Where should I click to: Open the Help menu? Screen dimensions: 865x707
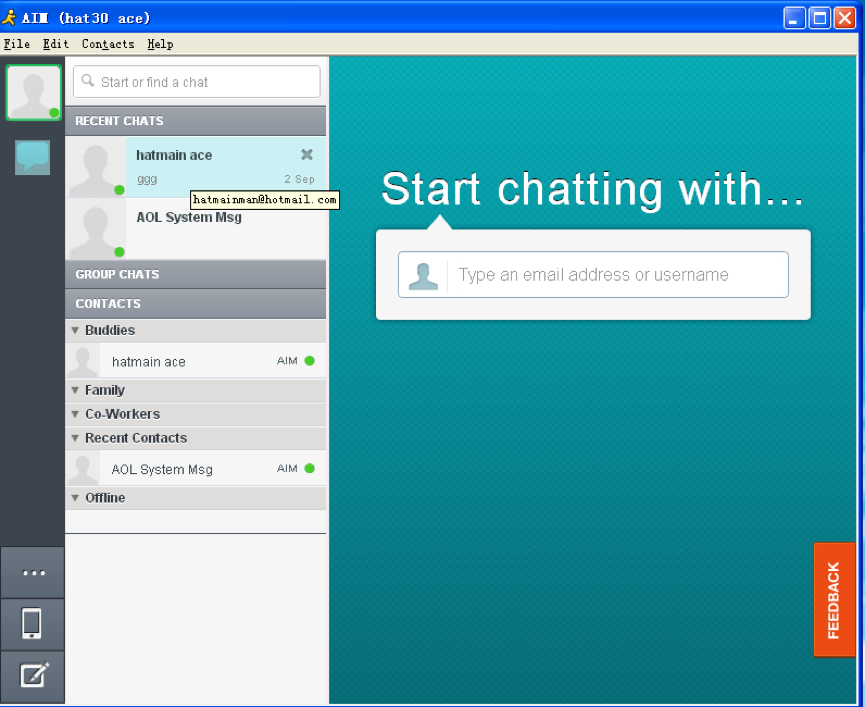coord(160,44)
